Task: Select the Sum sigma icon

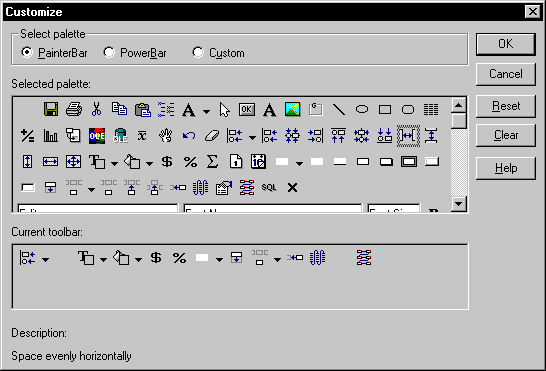Action: (x=212, y=162)
